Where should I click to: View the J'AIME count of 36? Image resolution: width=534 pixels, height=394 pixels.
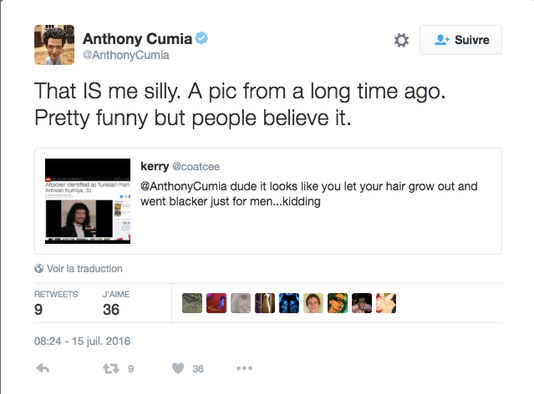pos(116,303)
